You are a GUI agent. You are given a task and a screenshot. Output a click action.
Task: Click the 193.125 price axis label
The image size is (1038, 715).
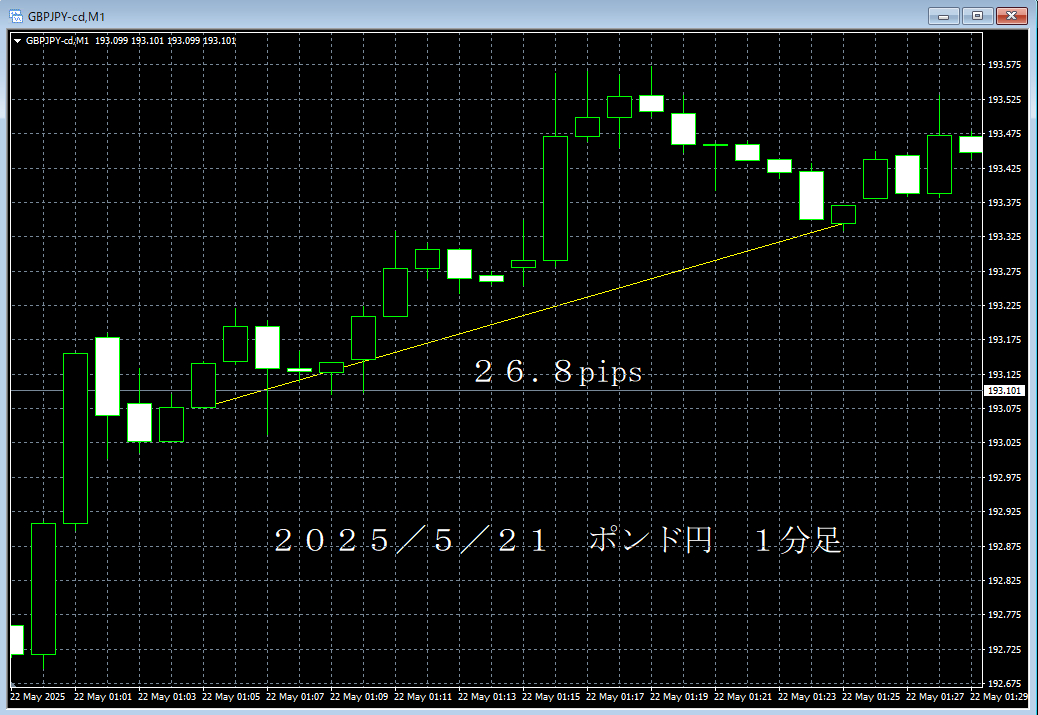[x=1004, y=375]
